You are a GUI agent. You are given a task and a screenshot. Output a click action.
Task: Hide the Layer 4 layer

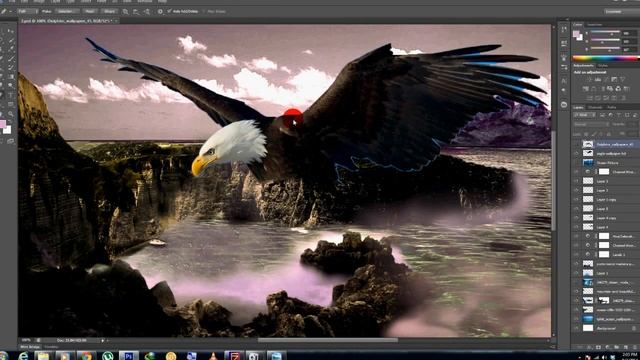(576, 227)
